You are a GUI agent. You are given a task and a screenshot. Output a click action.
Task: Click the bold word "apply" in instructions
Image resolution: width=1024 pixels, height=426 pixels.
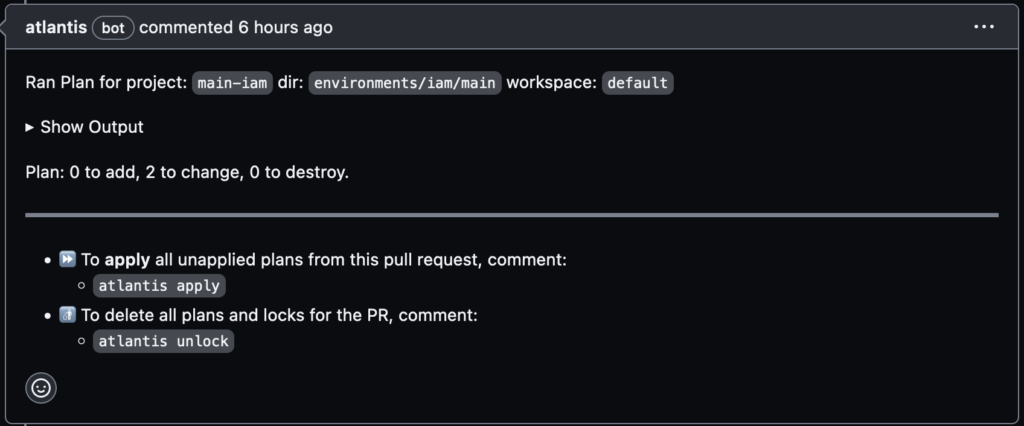click(127, 260)
